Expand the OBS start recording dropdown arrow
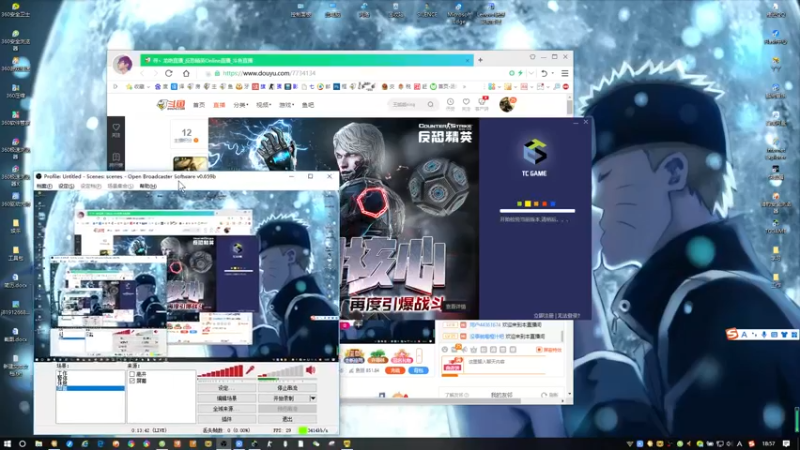This screenshot has height=450, width=800. point(313,398)
